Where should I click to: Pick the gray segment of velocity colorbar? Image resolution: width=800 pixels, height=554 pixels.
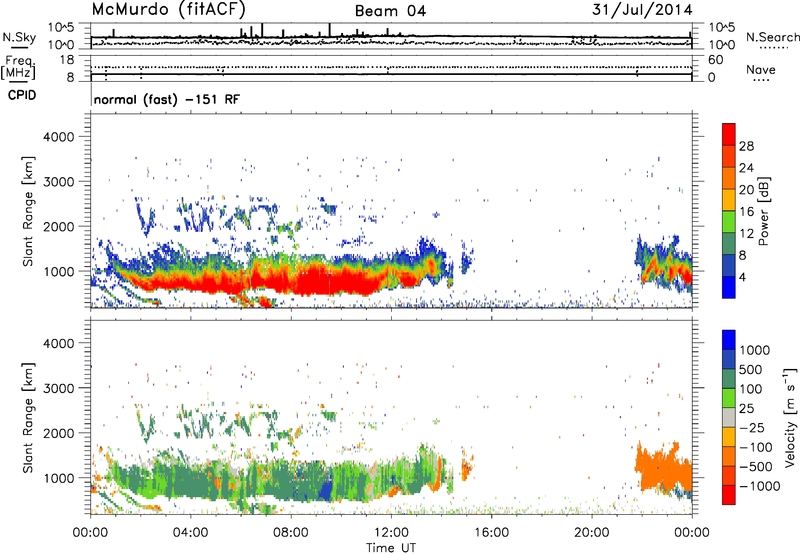click(729, 418)
